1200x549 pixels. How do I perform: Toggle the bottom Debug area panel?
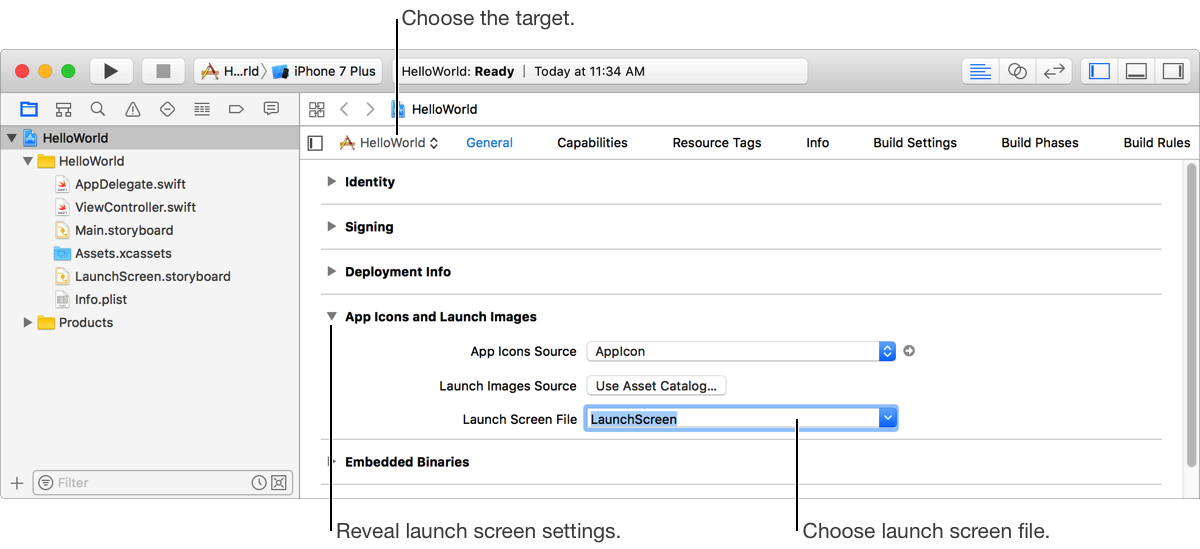[x=1135, y=71]
